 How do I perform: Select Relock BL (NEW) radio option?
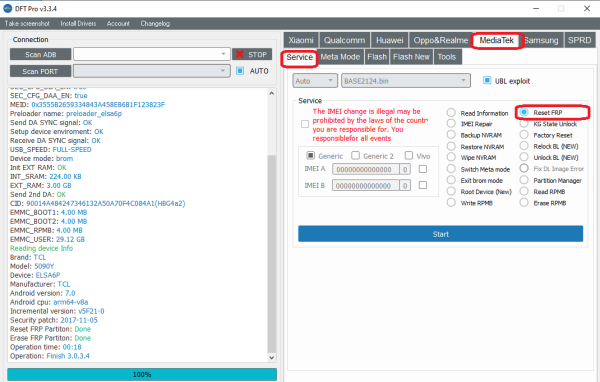coord(524,146)
